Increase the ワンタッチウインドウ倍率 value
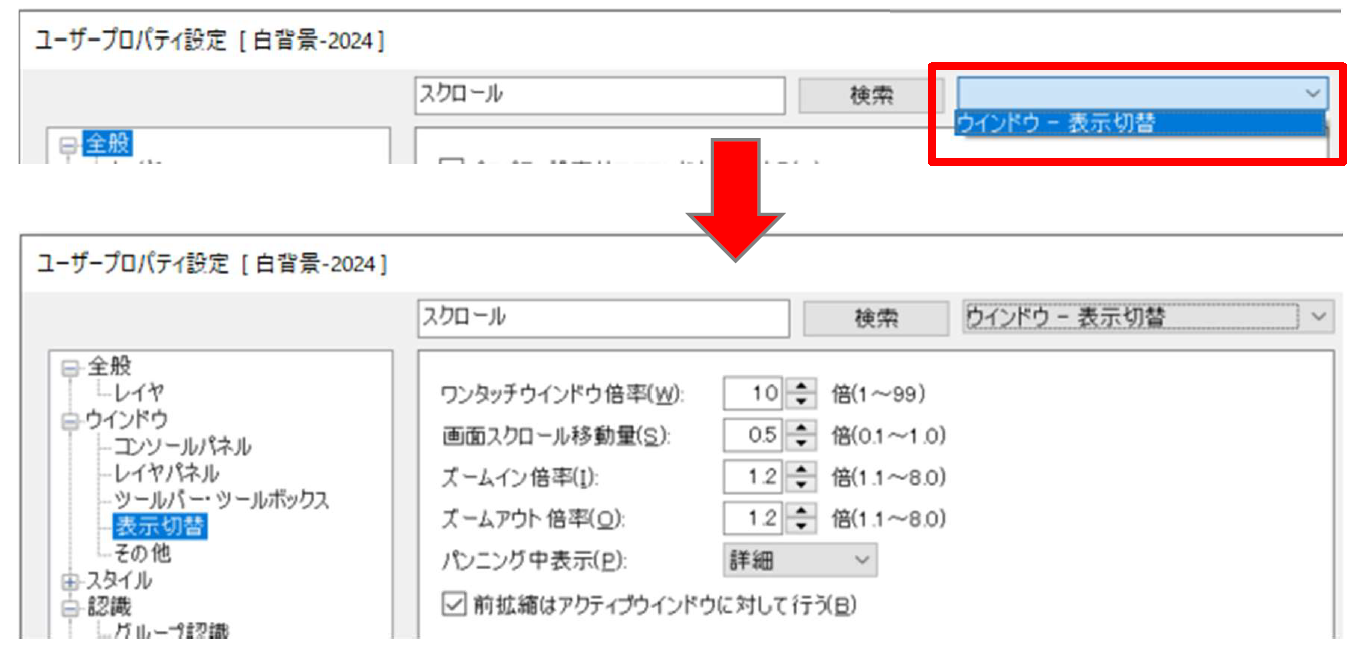The image size is (1359, 650). (x=801, y=387)
